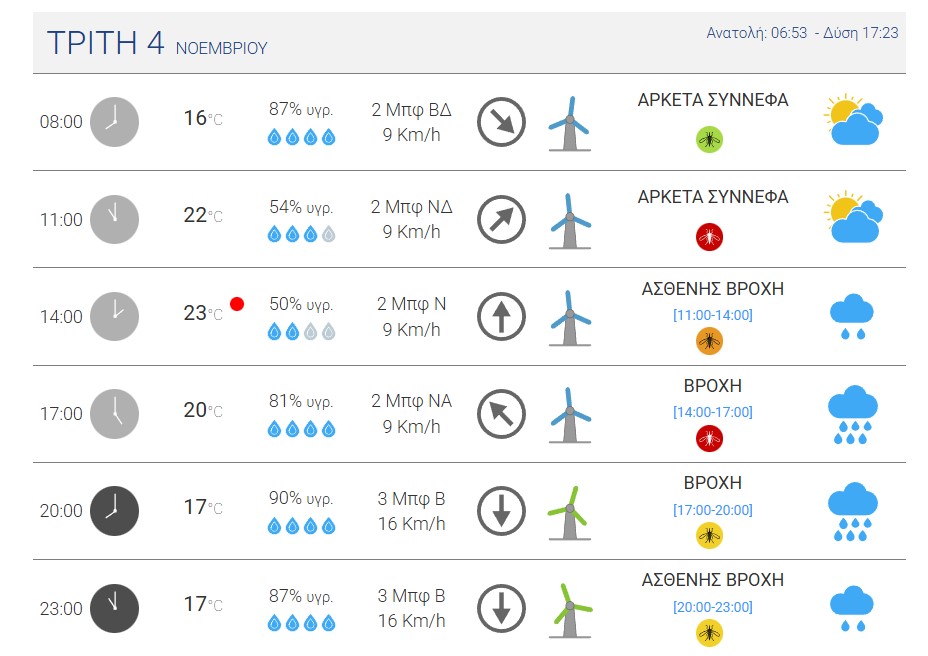
Task: Click the red mosquito icon at 11:00
Action: pos(709,237)
